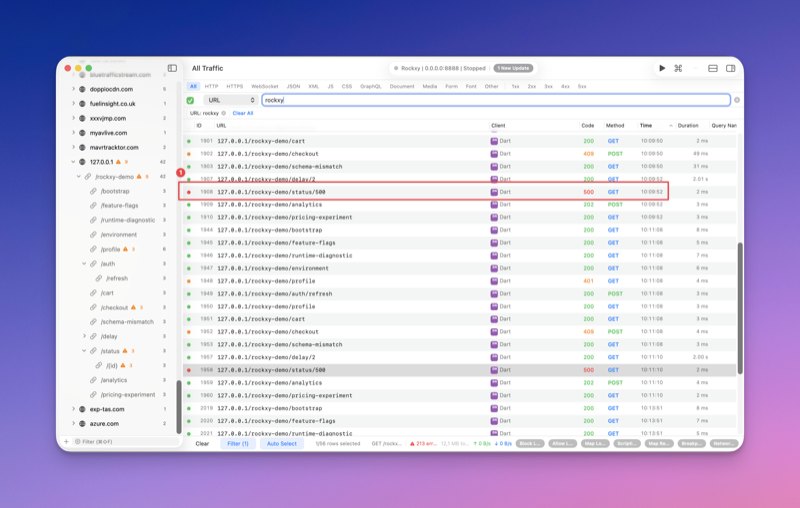Select the GraphQL filter tab
This screenshot has height=508, width=800.
(x=370, y=87)
